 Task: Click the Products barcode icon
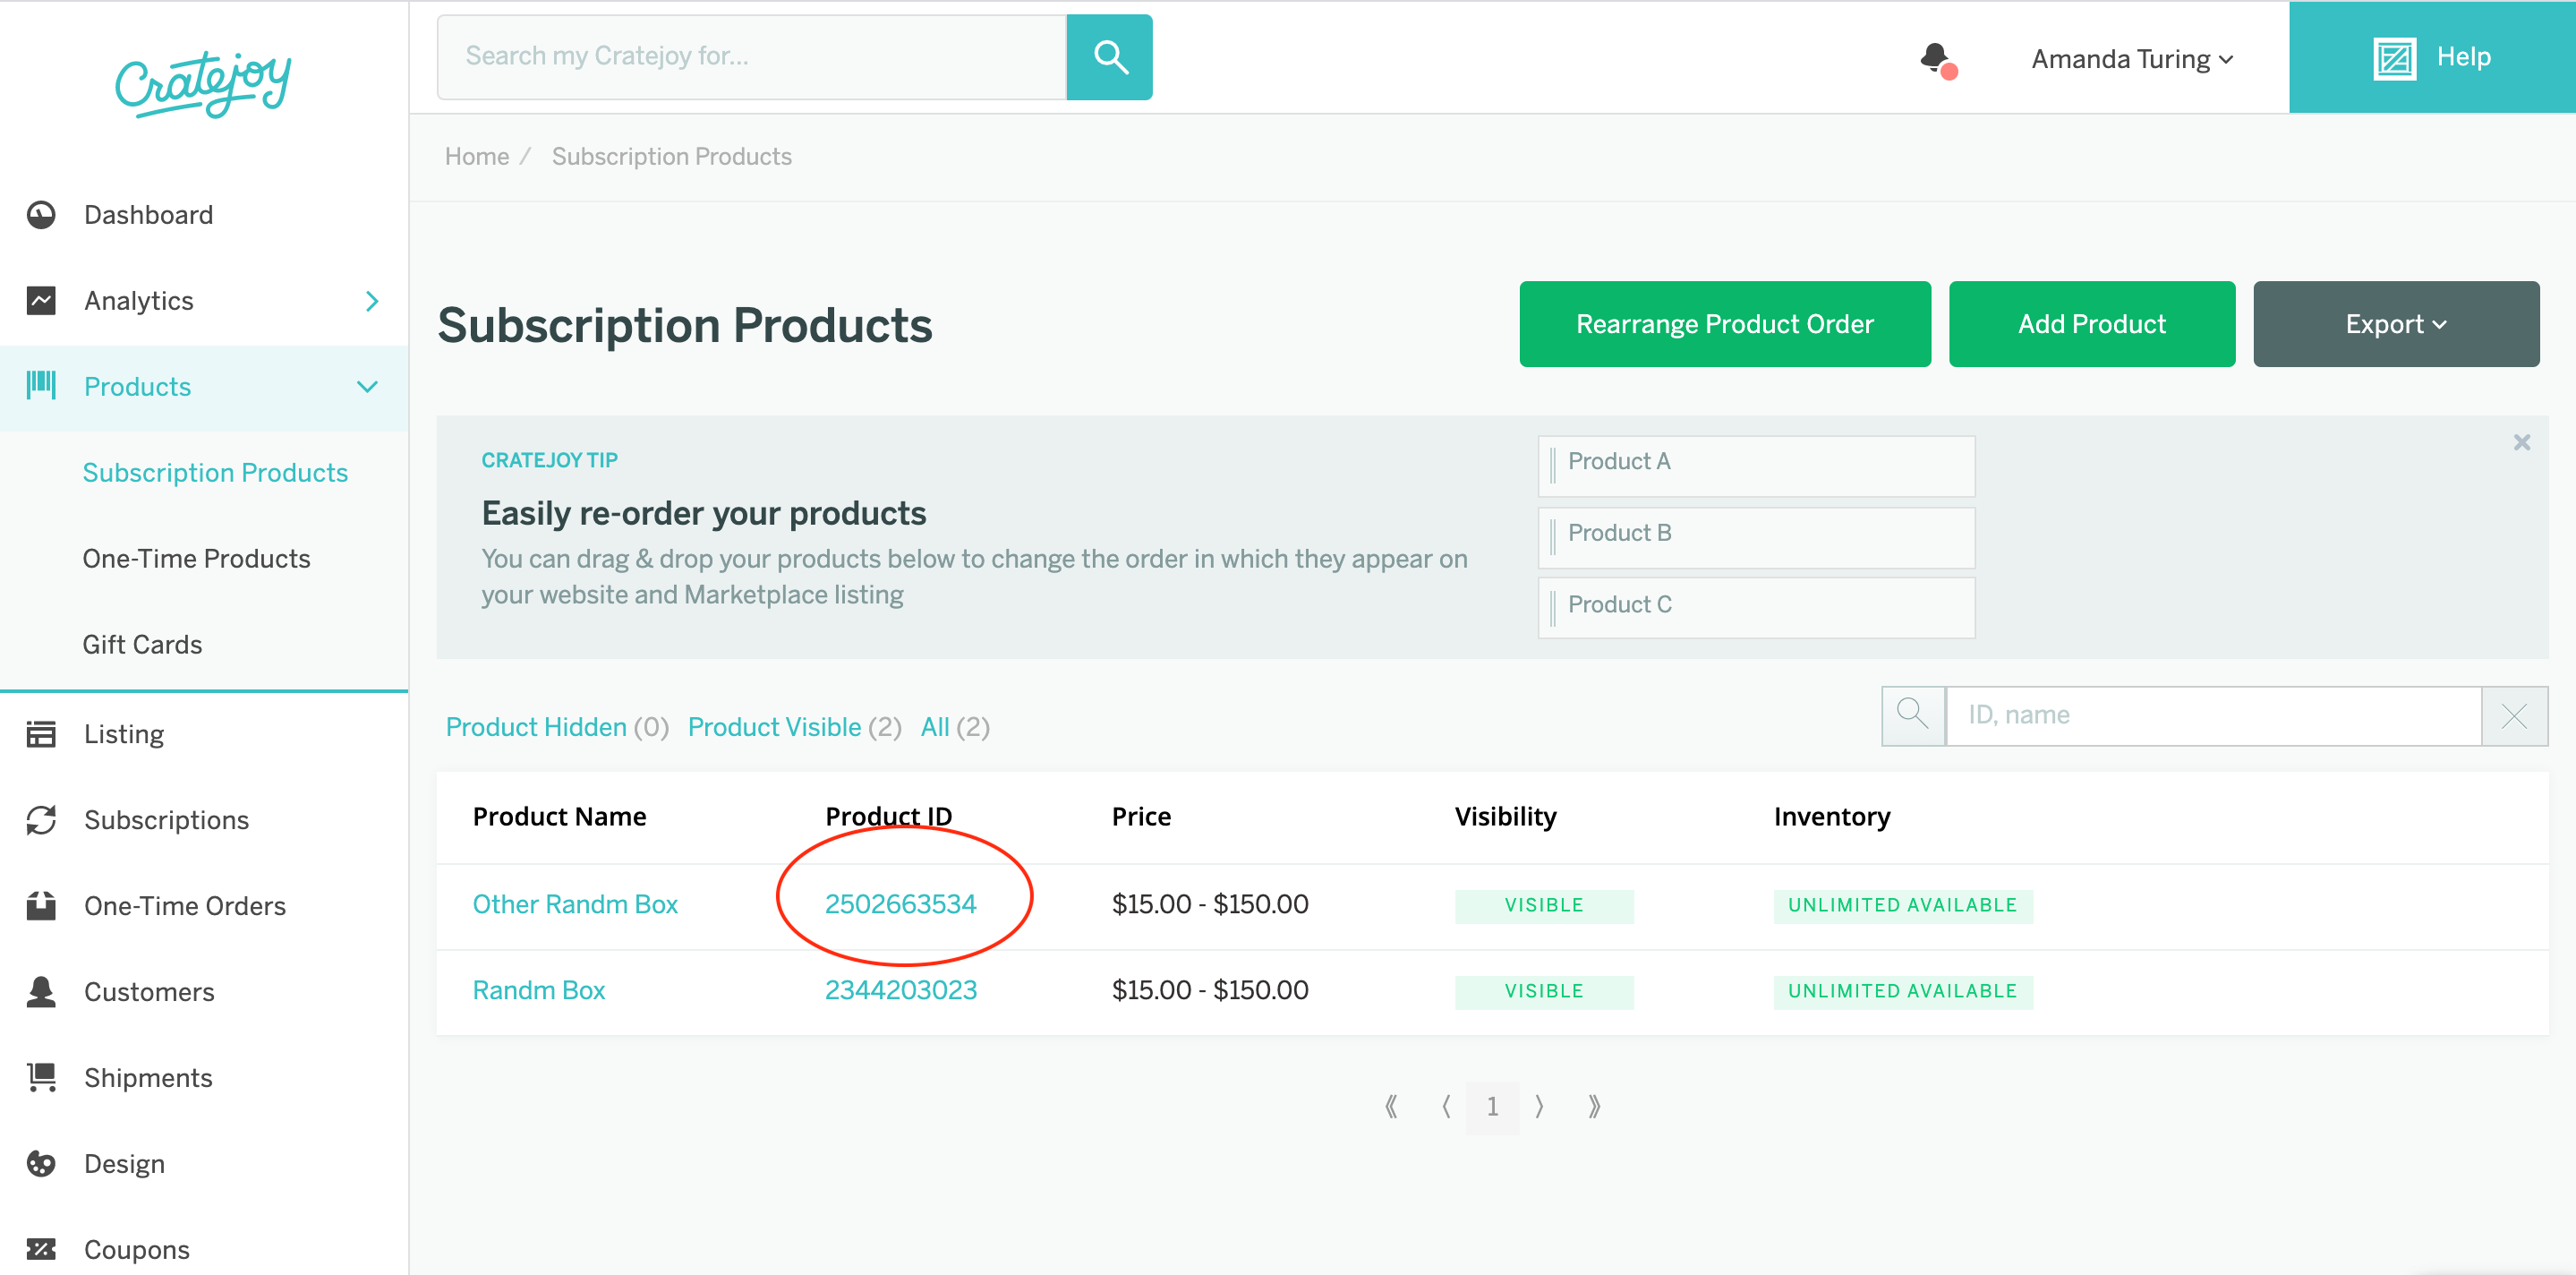(x=41, y=385)
